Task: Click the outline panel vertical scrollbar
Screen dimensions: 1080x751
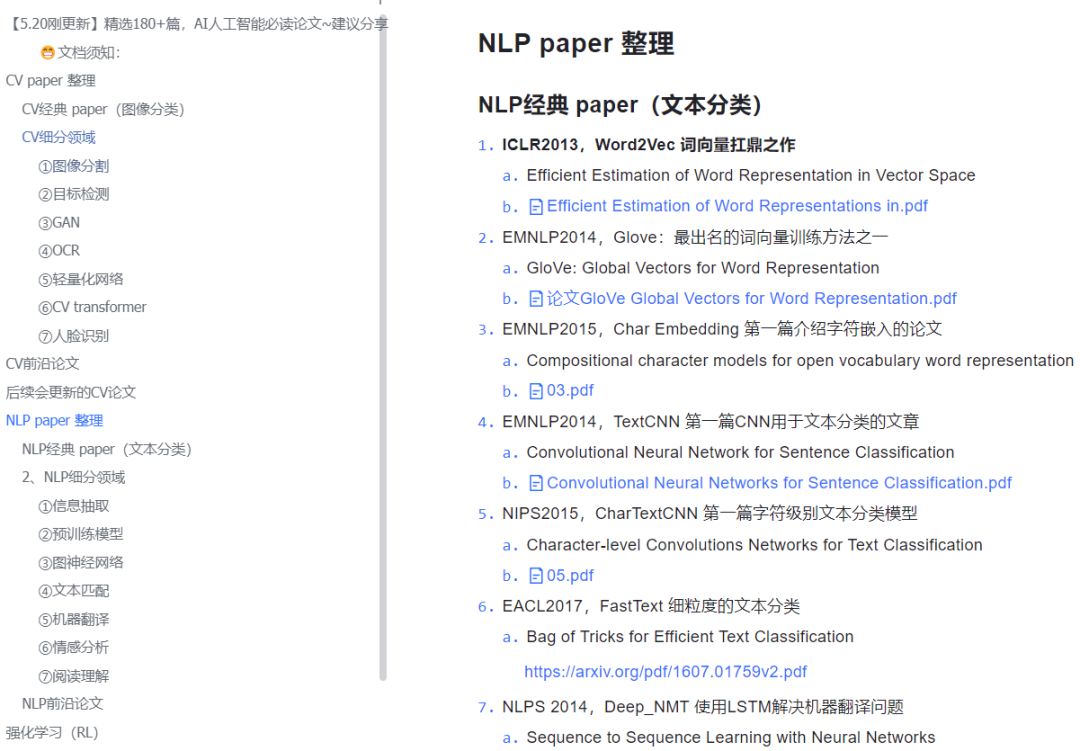Action: tap(383, 348)
